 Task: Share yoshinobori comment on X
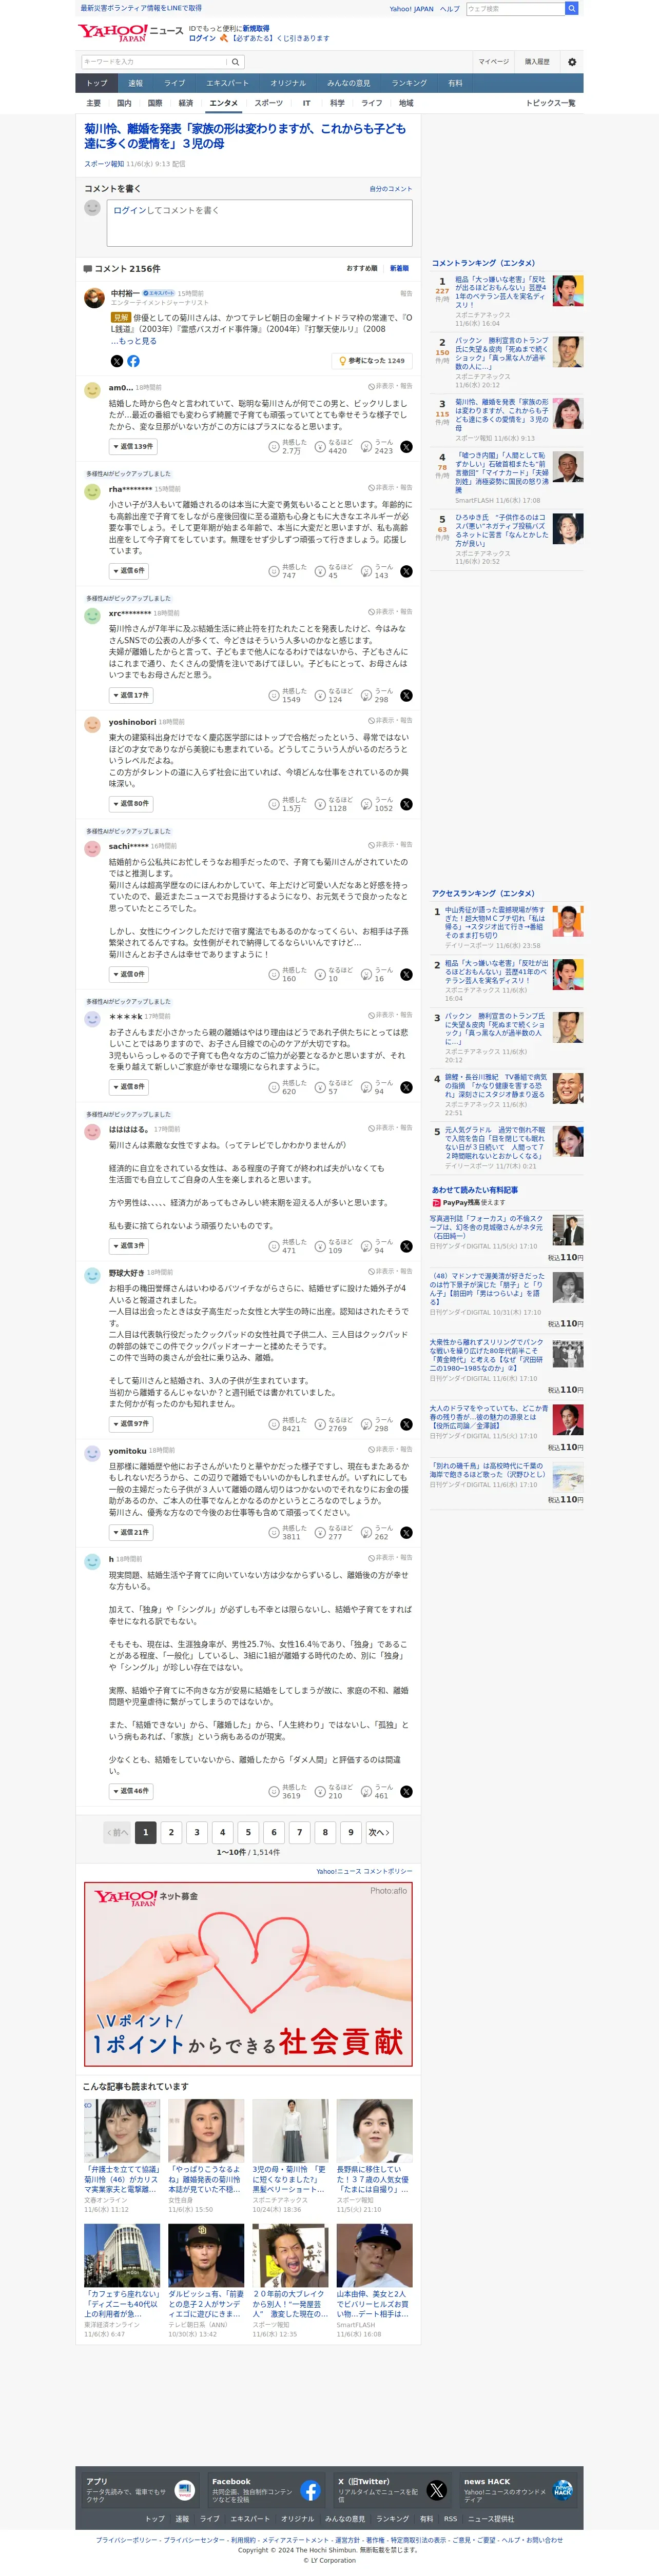coord(406,804)
